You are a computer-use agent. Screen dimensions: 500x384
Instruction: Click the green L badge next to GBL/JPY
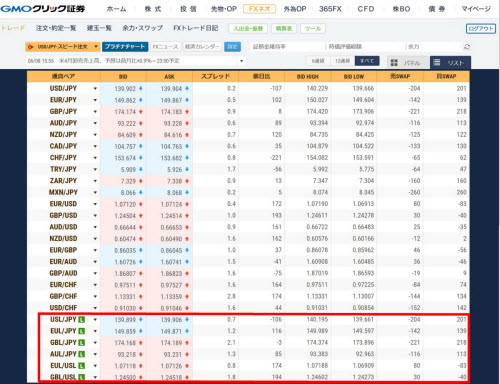(x=81, y=343)
